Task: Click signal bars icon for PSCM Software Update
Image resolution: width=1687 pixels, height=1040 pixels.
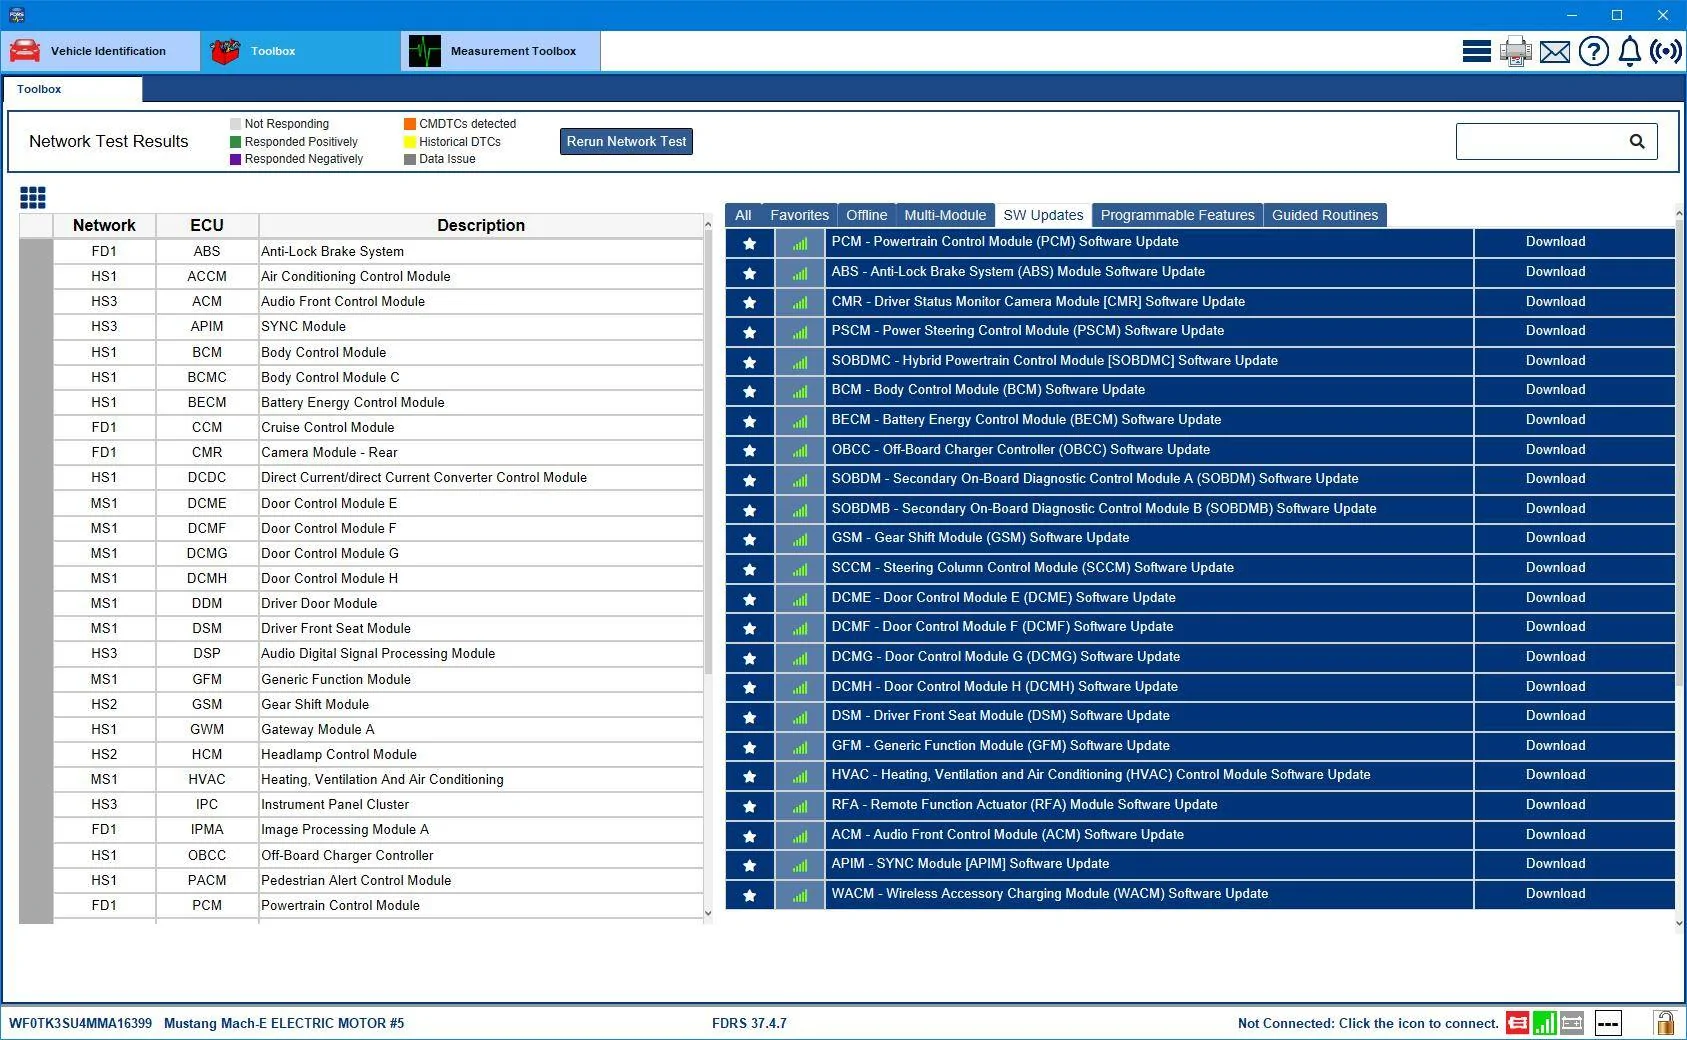Action: [799, 332]
